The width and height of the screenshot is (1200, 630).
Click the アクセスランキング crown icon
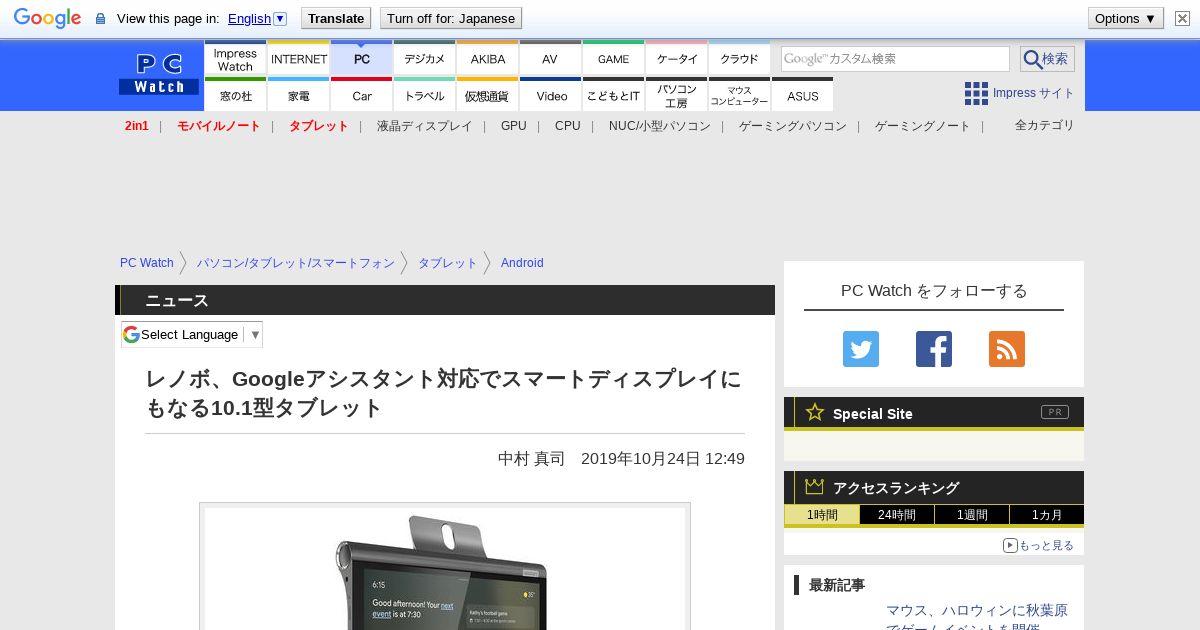[815, 487]
